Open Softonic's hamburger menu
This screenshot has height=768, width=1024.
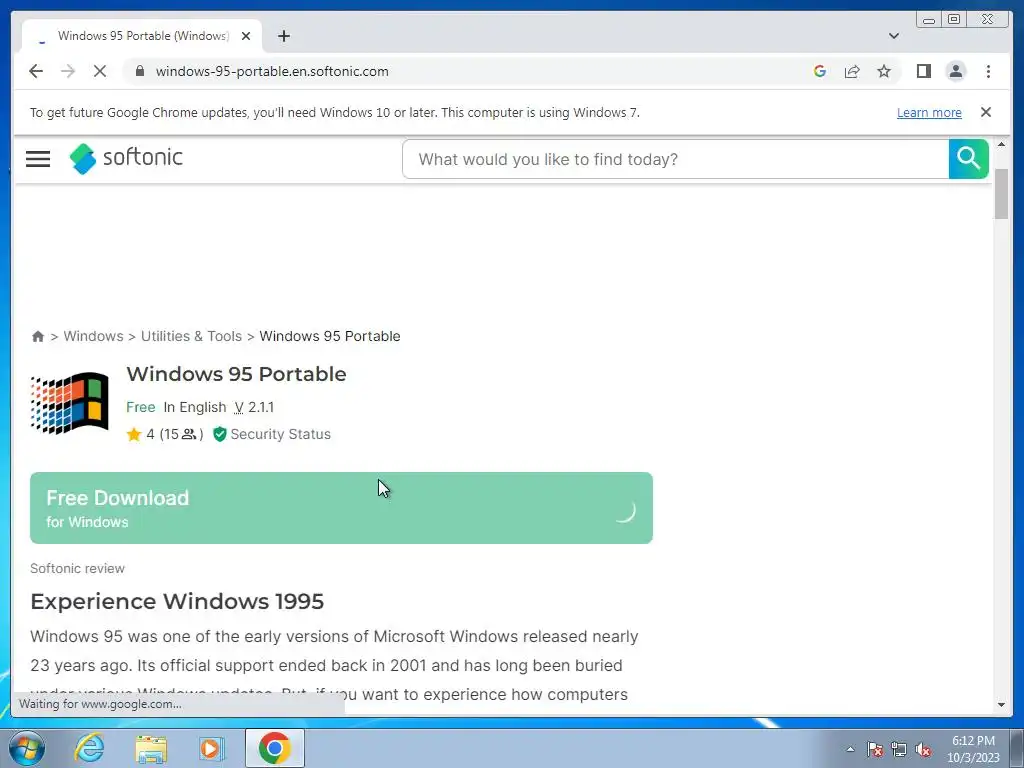coord(38,159)
